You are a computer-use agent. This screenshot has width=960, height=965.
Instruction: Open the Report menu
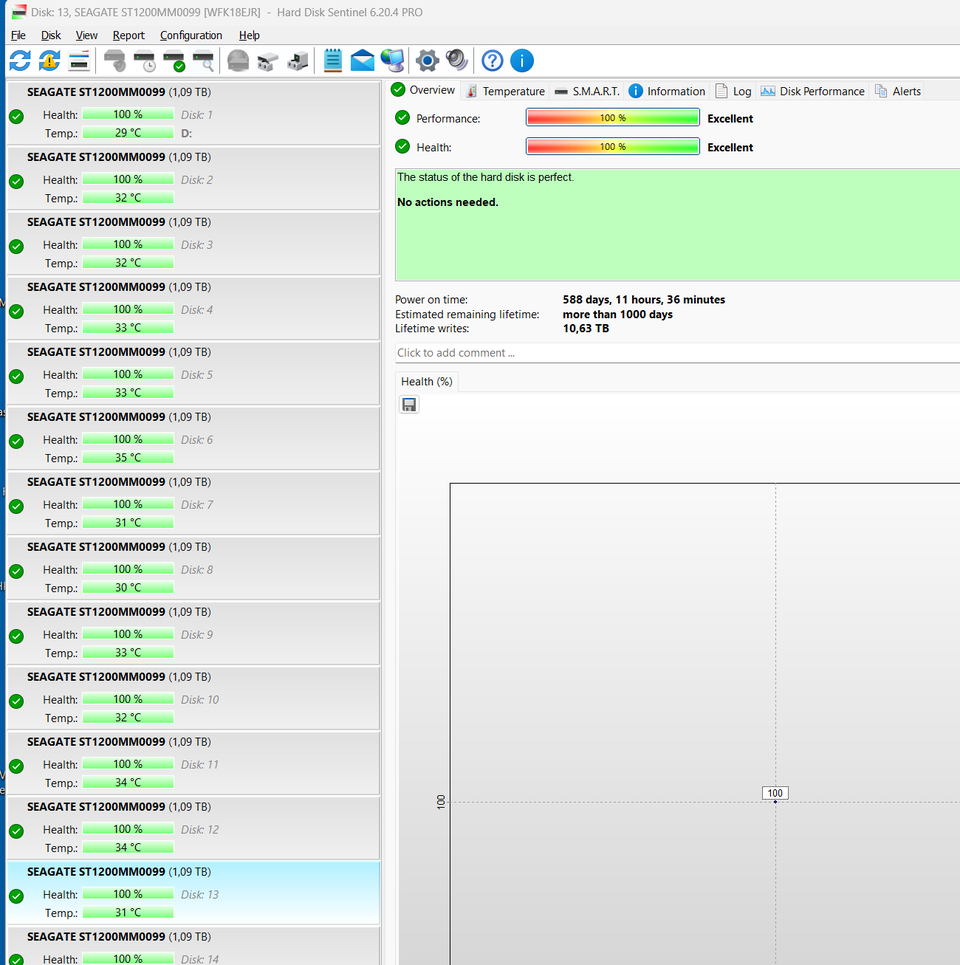coord(128,35)
